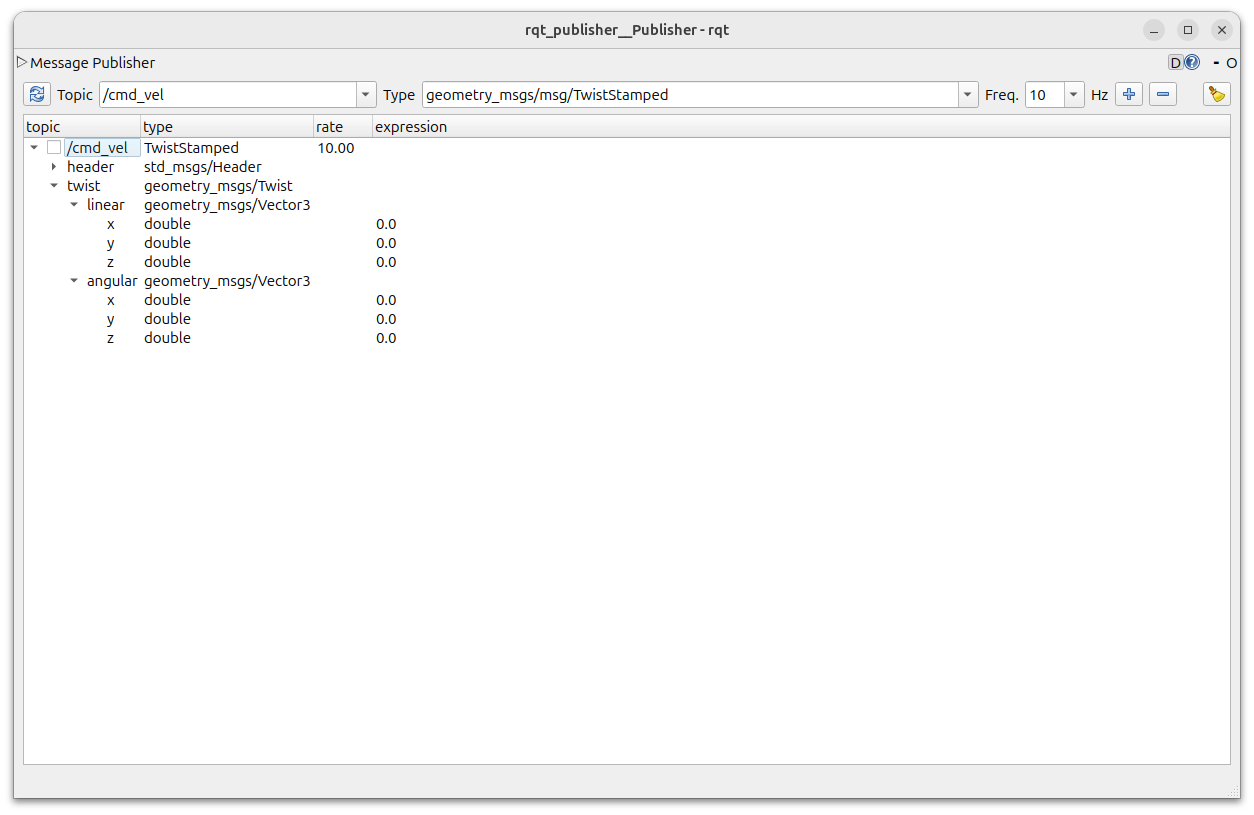This screenshot has width=1254, height=815.
Task: Click the refresh topics icon
Action: point(37,95)
